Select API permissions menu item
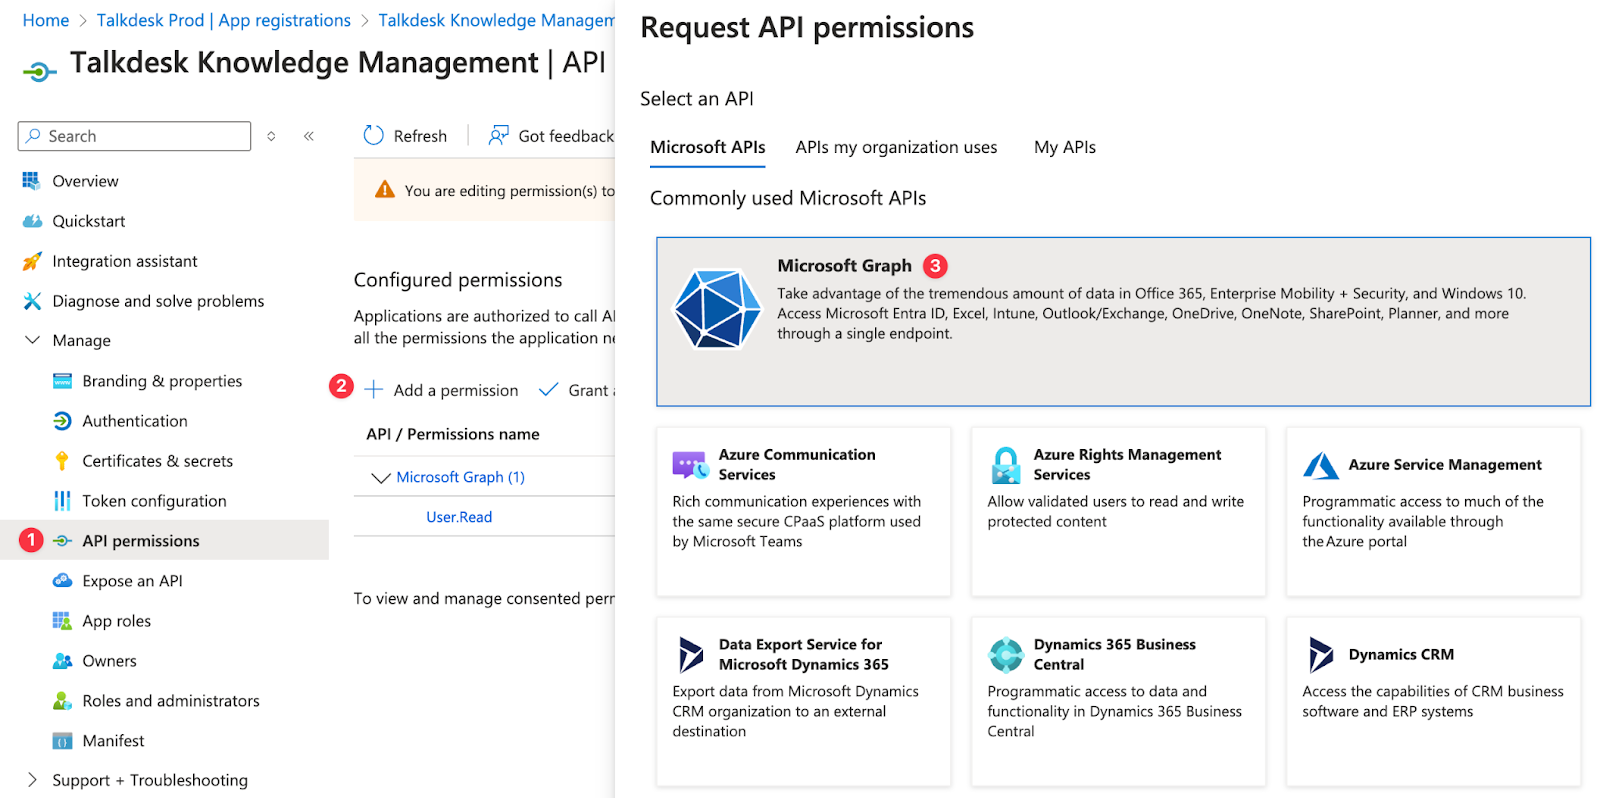The width and height of the screenshot is (1600, 798). (164, 540)
